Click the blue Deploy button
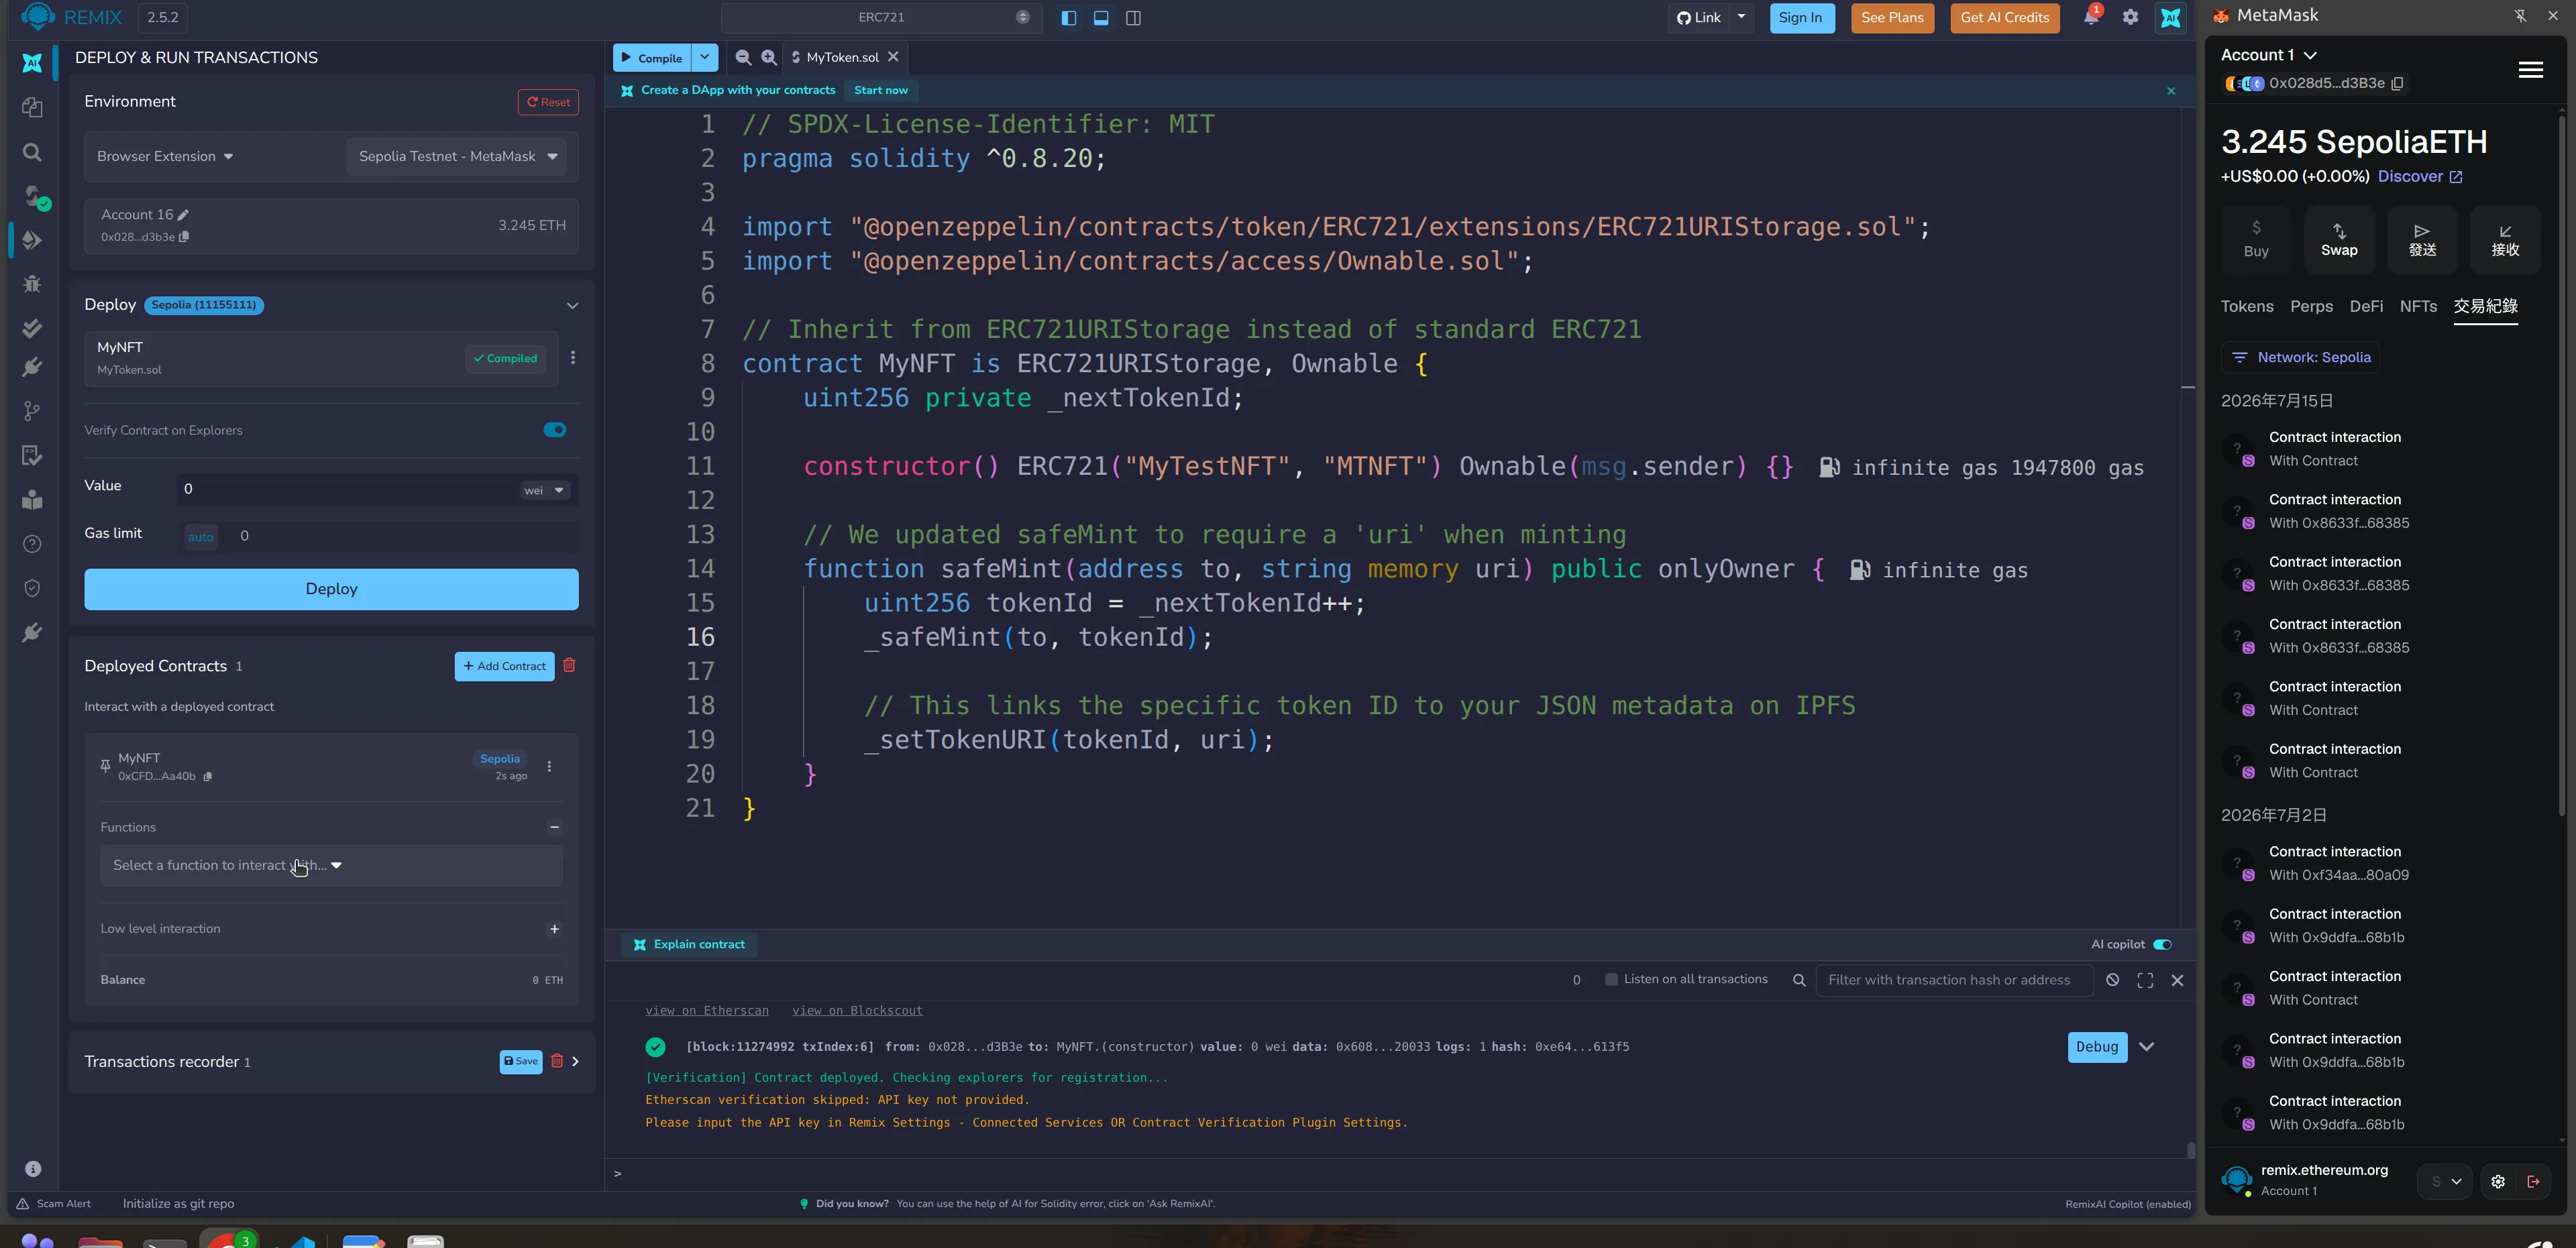Viewport: 2576px width, 1248px height. [x=331, y=589]
